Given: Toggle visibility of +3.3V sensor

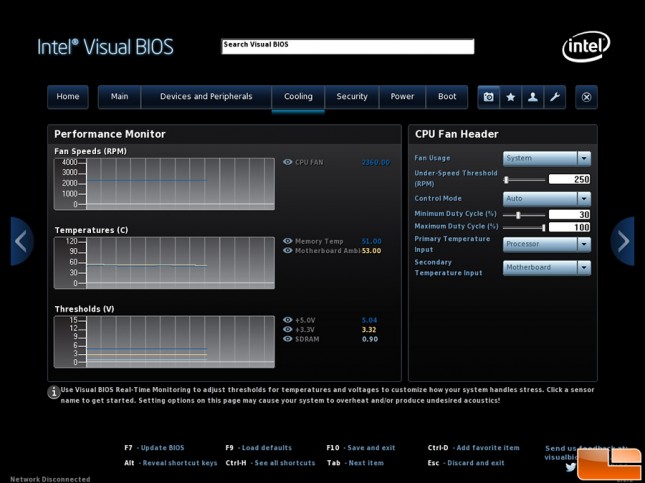Looking at the screenshot, I should point(288,329).
